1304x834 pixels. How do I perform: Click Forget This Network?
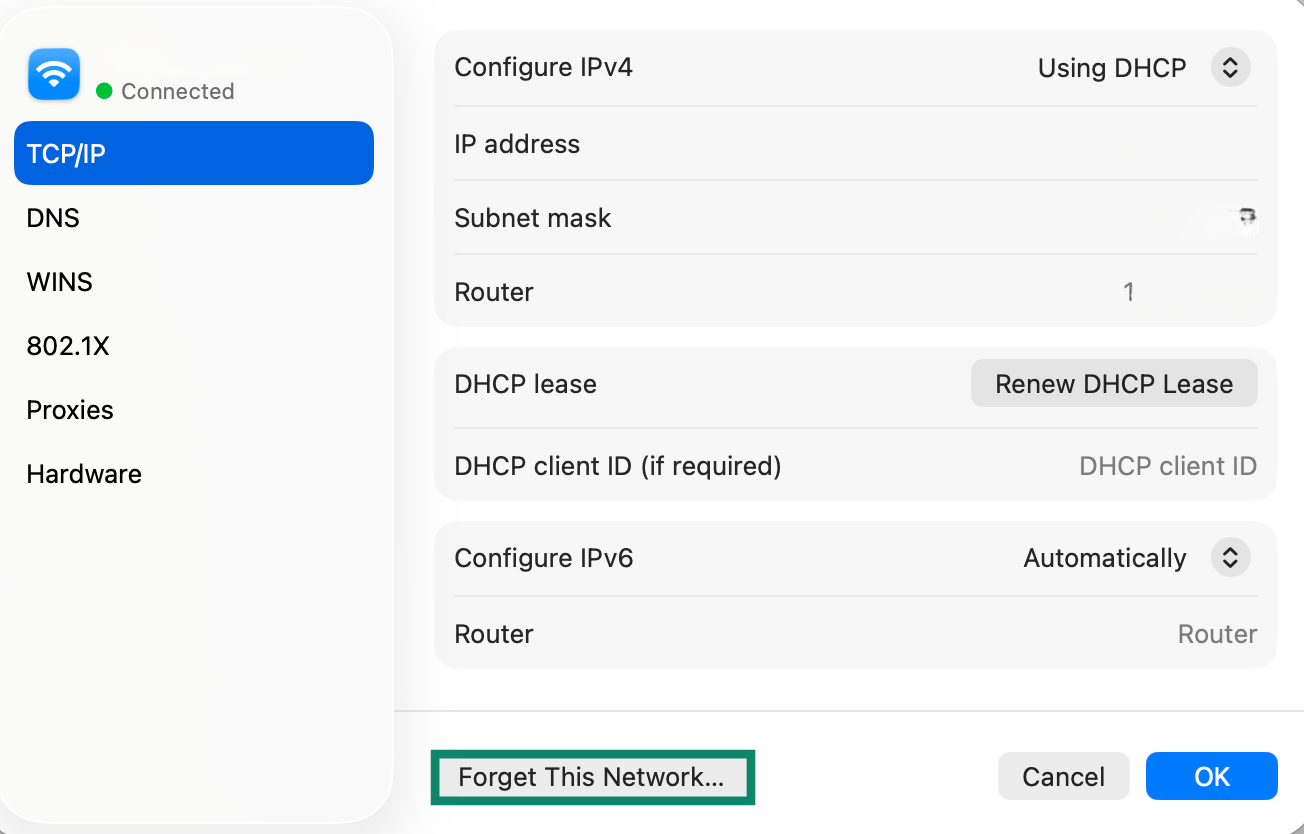592,776
